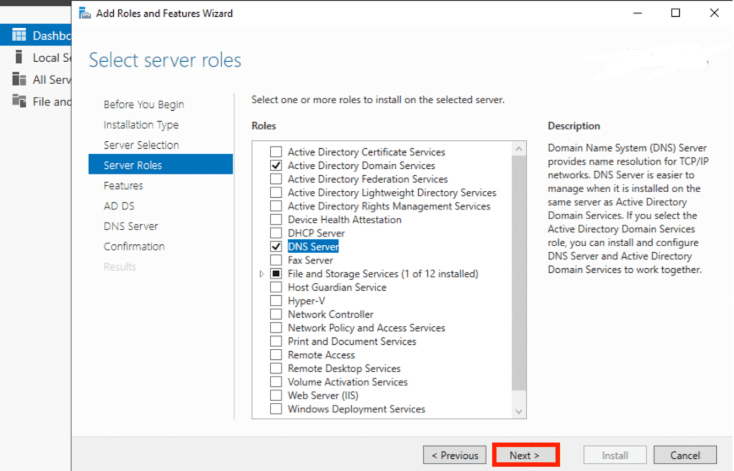Select the highlighted DNS Server role label

point(313,246)
